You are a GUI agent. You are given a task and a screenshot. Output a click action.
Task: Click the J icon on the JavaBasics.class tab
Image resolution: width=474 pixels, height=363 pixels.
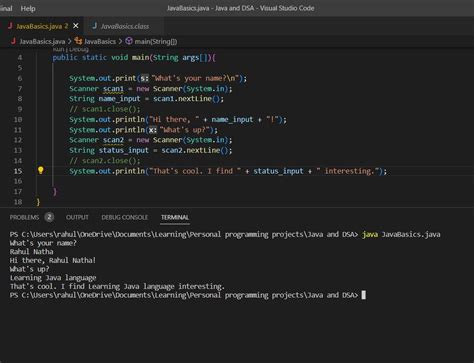point(95,26)
